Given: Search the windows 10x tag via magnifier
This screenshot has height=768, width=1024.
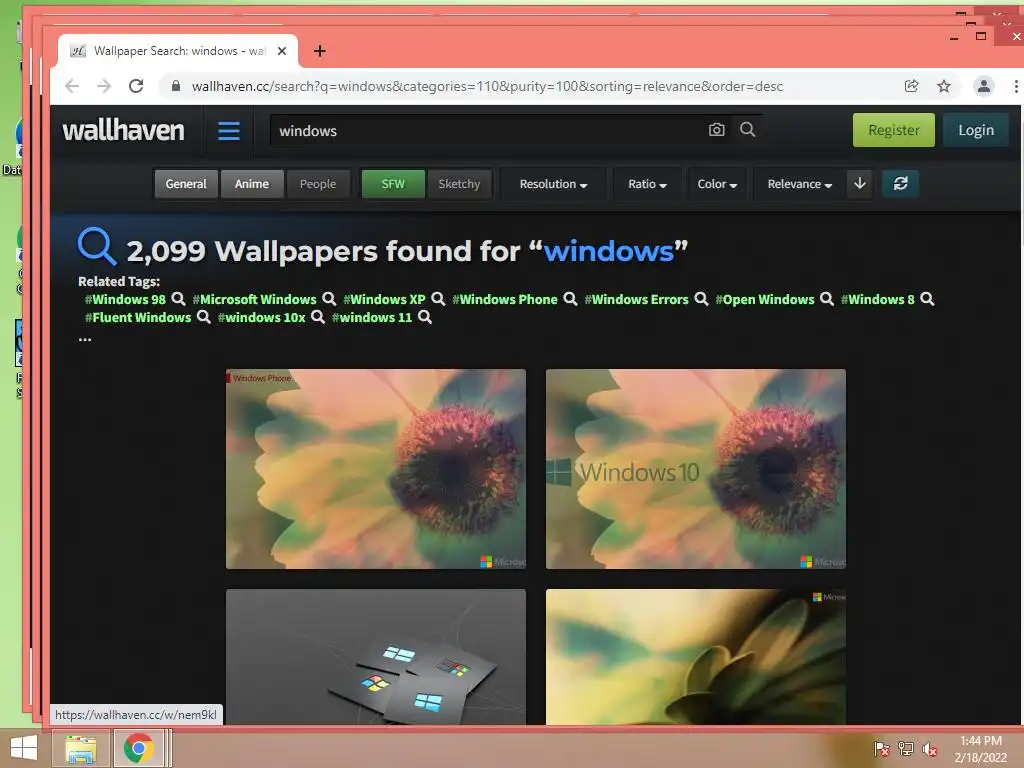Looking at the screenshot, I should coord(318,317).
